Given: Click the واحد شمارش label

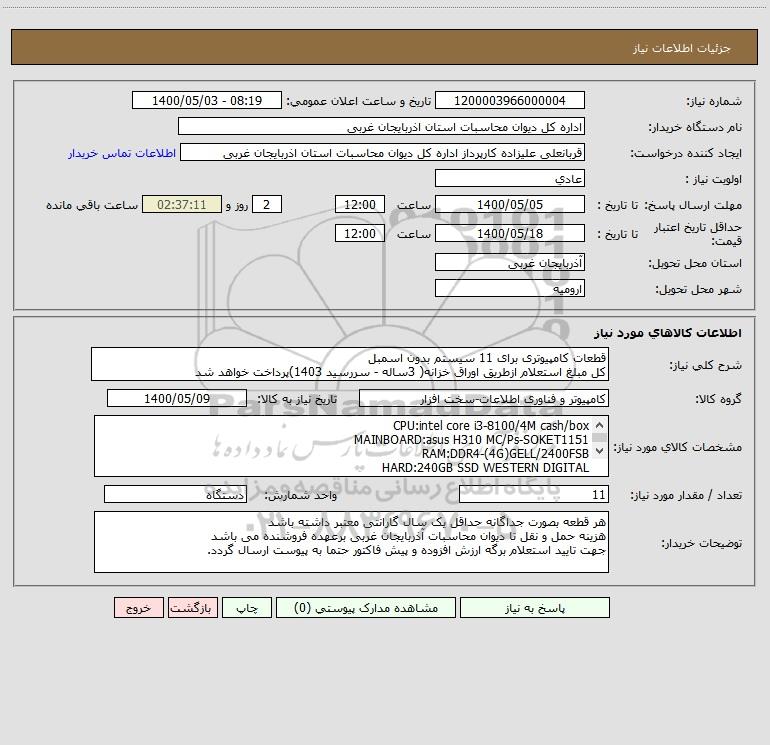Looking at the screenshot, I should coord(301,495).
